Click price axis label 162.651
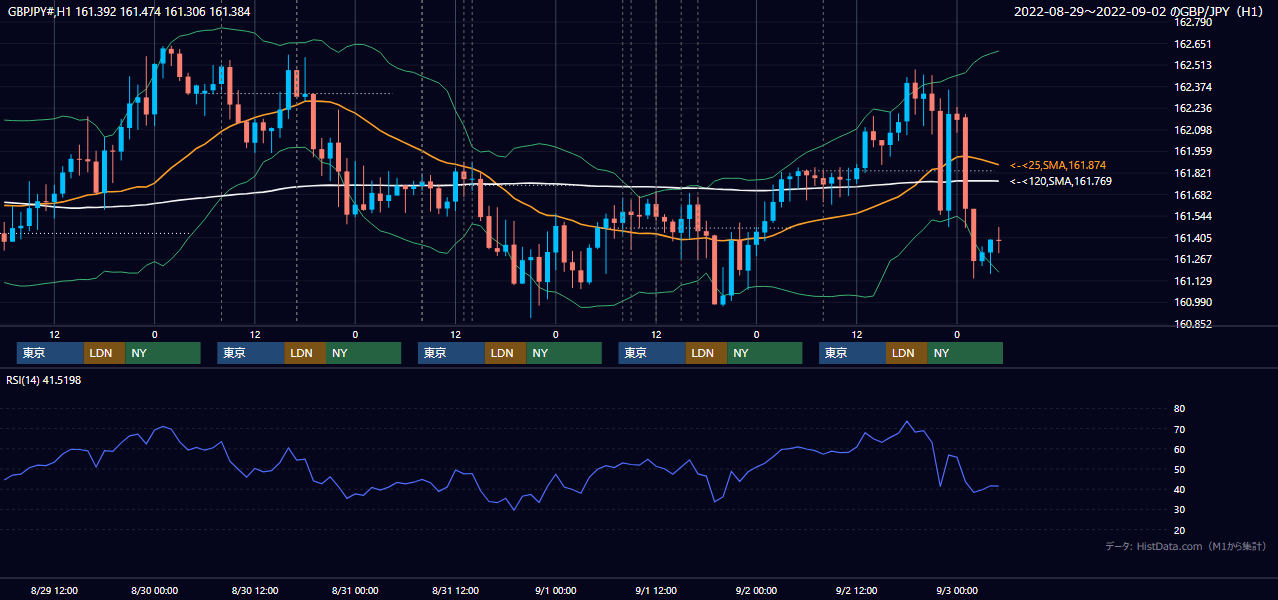1278x600 pixels. (1193, 44)
